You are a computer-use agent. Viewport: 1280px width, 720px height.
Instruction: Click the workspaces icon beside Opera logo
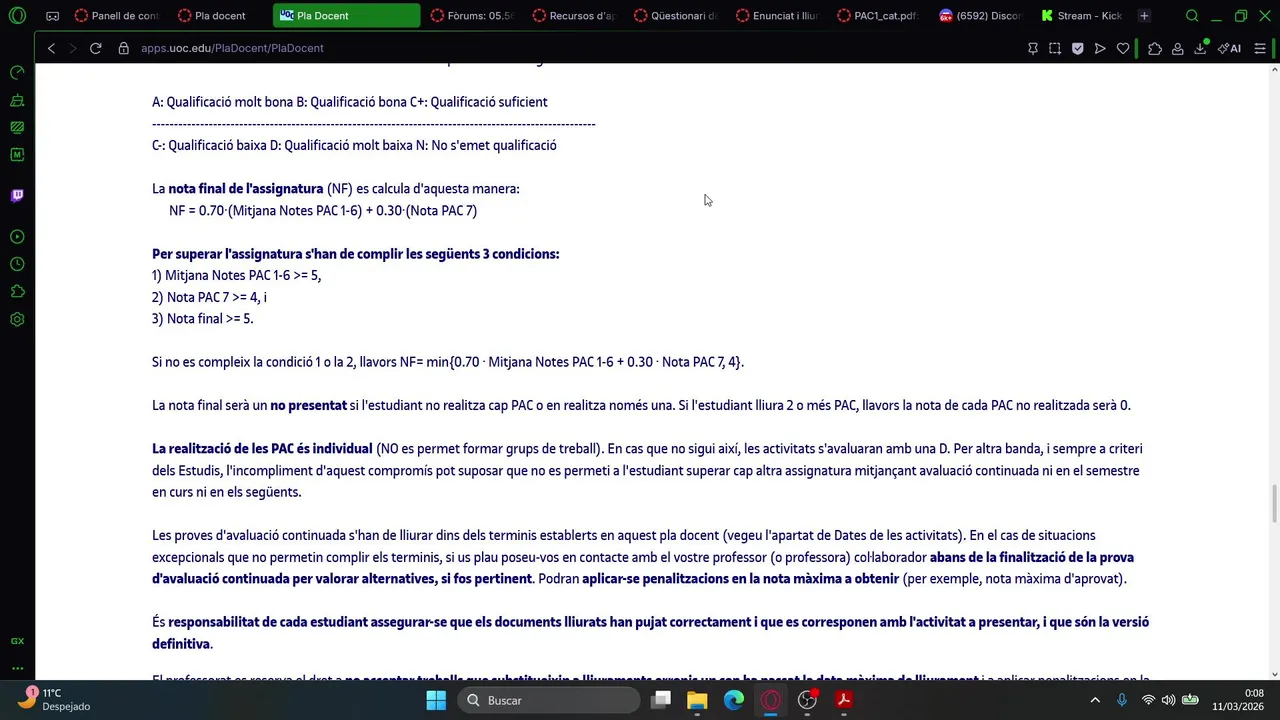[x=52, y=16]
